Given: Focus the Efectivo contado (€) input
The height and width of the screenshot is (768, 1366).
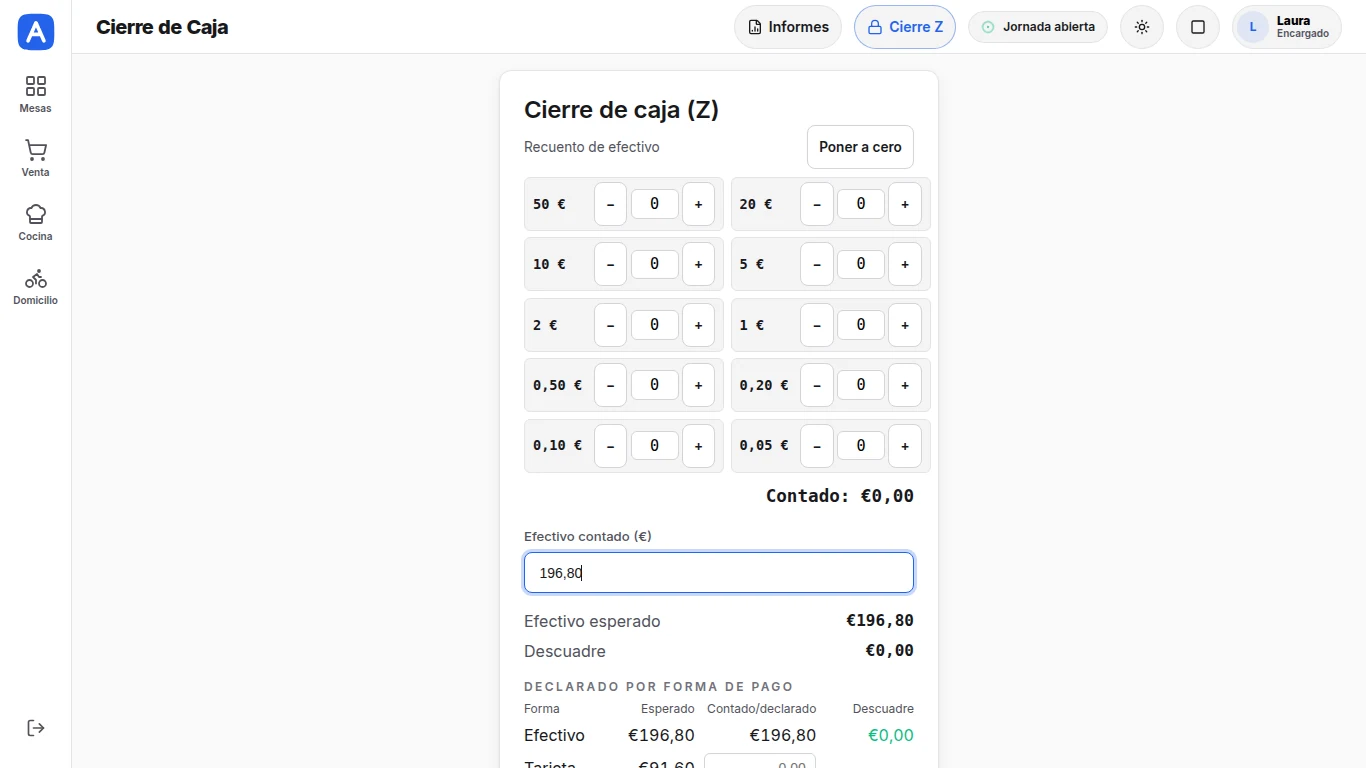Looking at the screenshot, I should pyautogui.click(x=719, y=573).
